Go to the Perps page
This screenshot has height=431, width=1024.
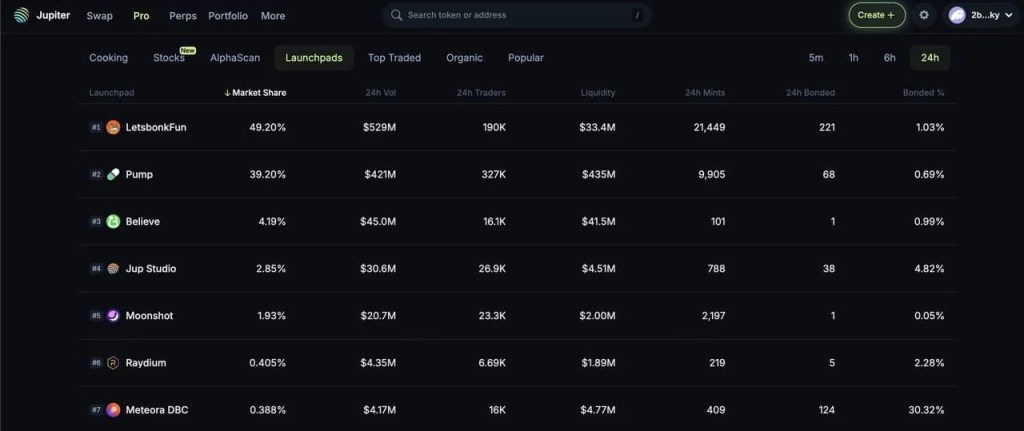coord(183,16)
